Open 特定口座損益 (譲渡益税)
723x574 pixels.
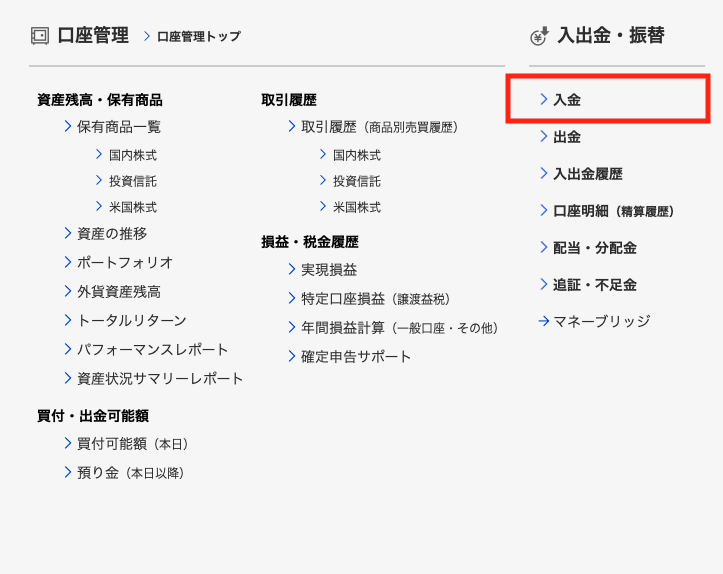tap(375, 298)
